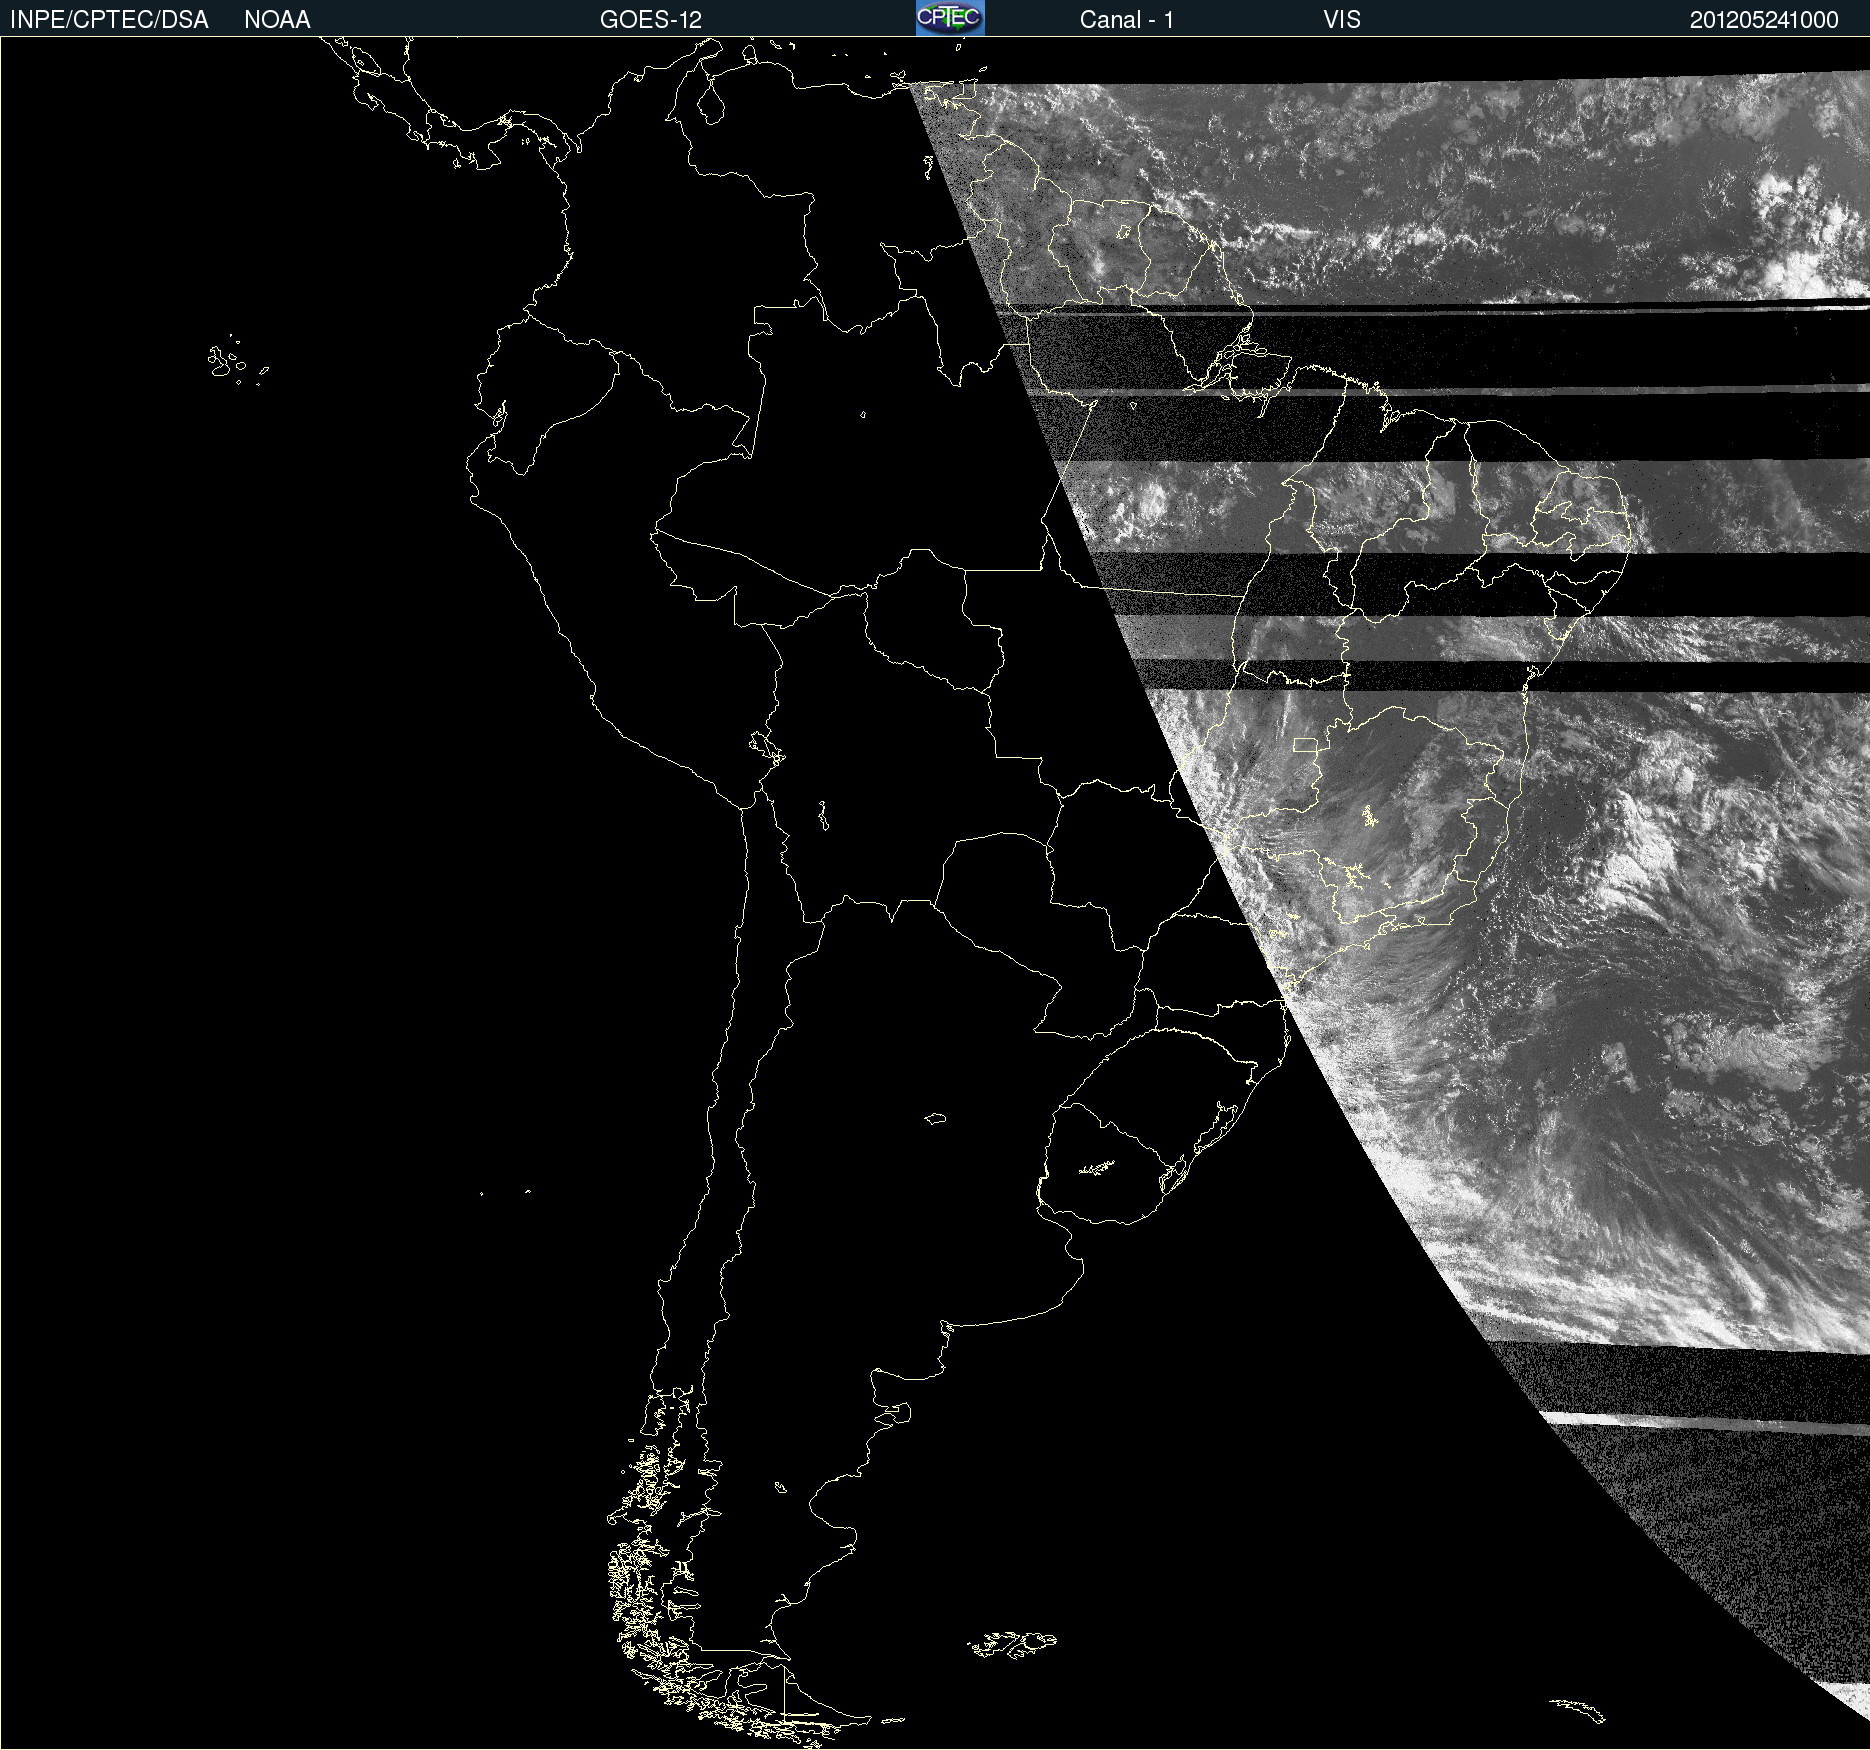Click the CPTEC logo in the header
This screenshot has width=1870, height=1750.
click(950, 18)
